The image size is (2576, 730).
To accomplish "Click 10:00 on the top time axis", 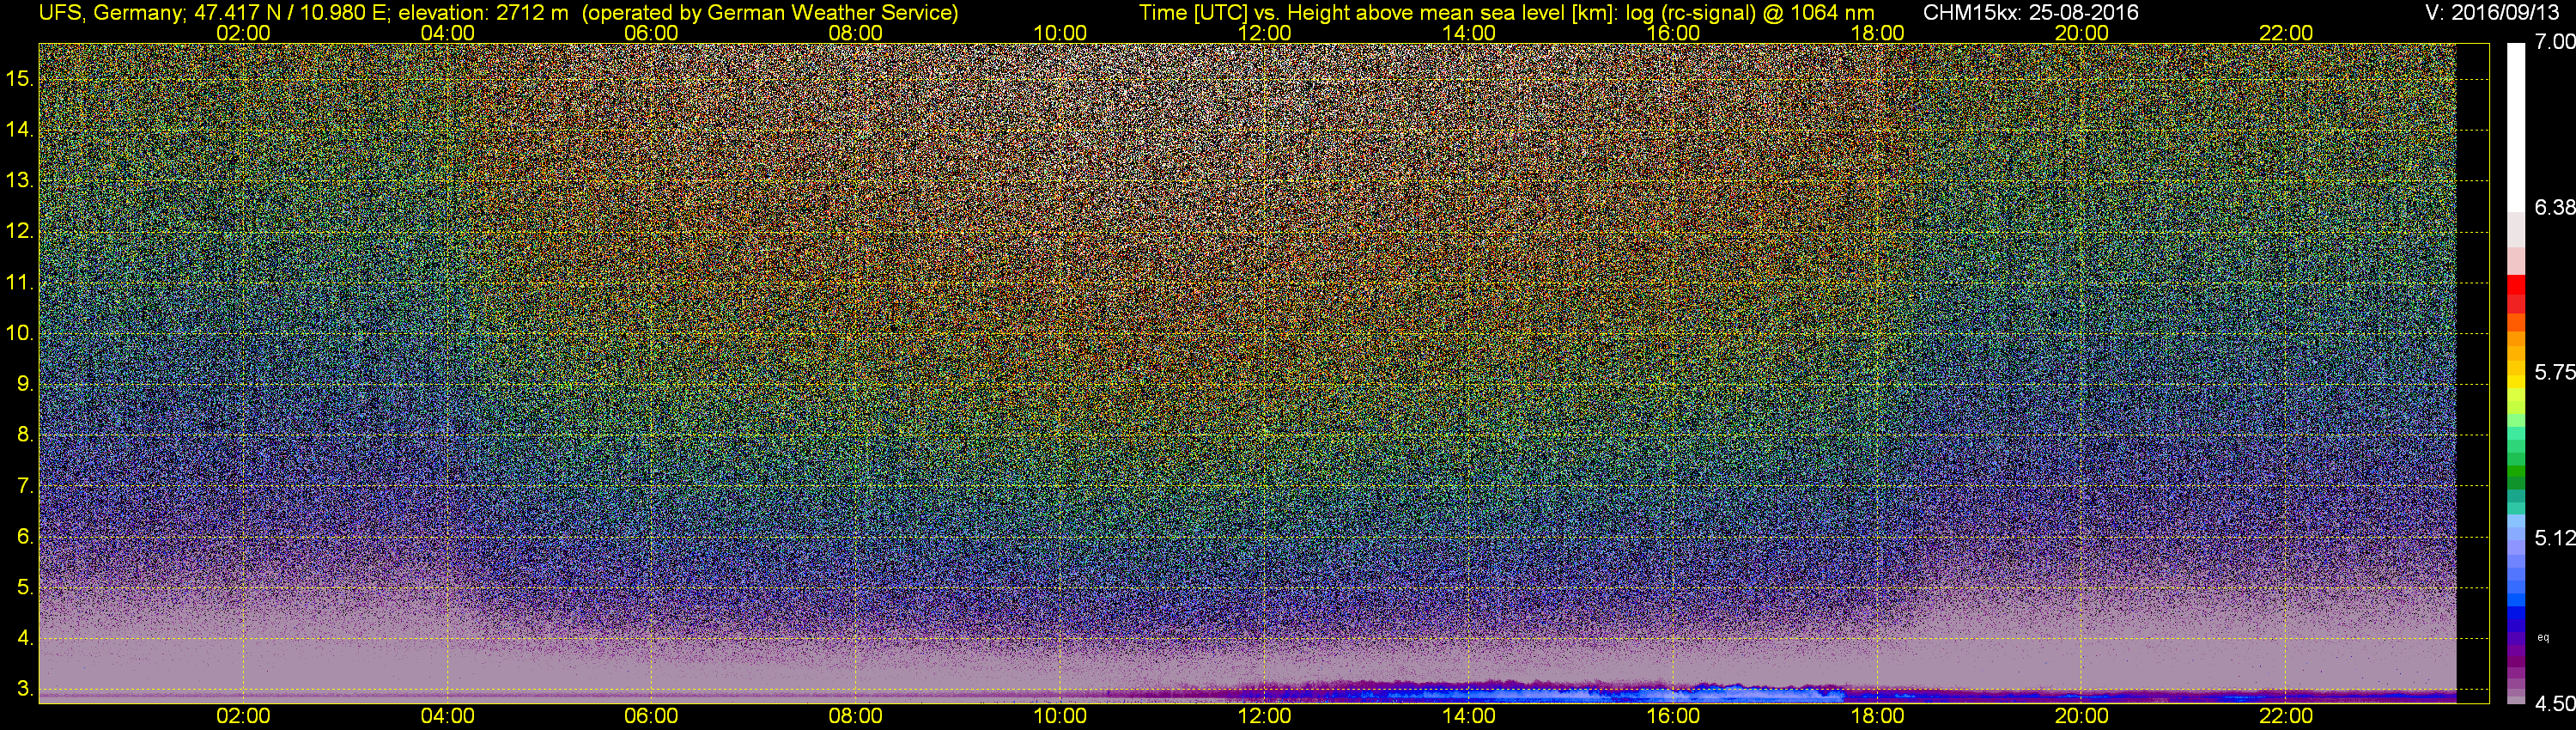I will [1060, 33].
